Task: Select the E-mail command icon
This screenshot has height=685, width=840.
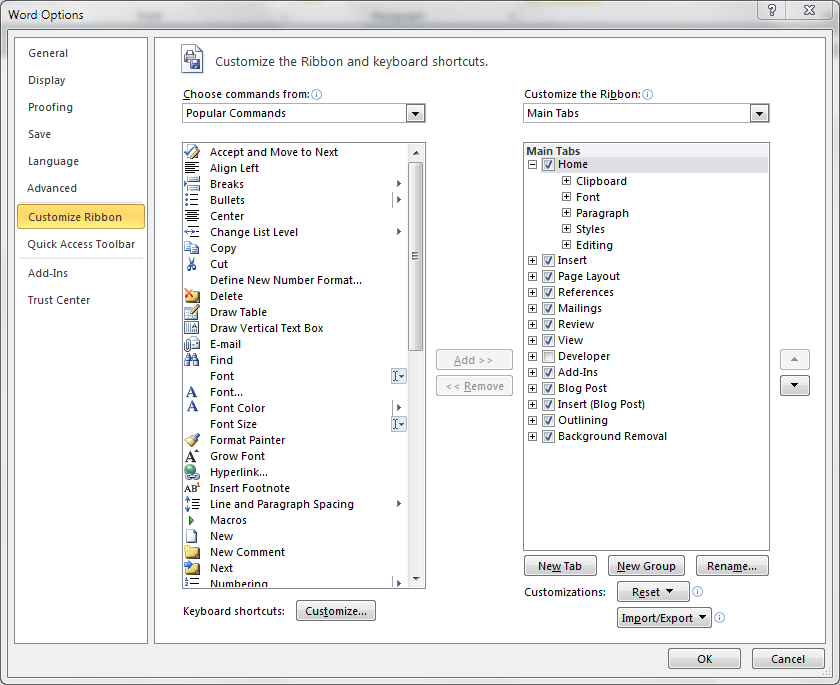Action: pyautogui.click(x=194, y=344)
